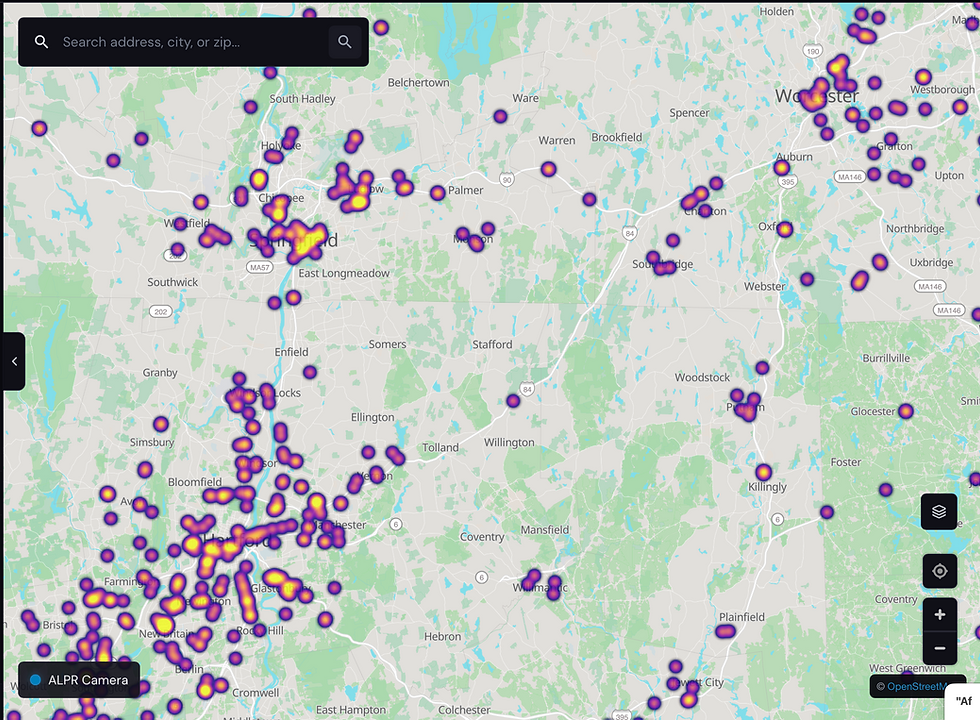The width and height of the screenshot is (980, 720).
Task: Click the Stafford town label
Action: click(x=492, y=344)
